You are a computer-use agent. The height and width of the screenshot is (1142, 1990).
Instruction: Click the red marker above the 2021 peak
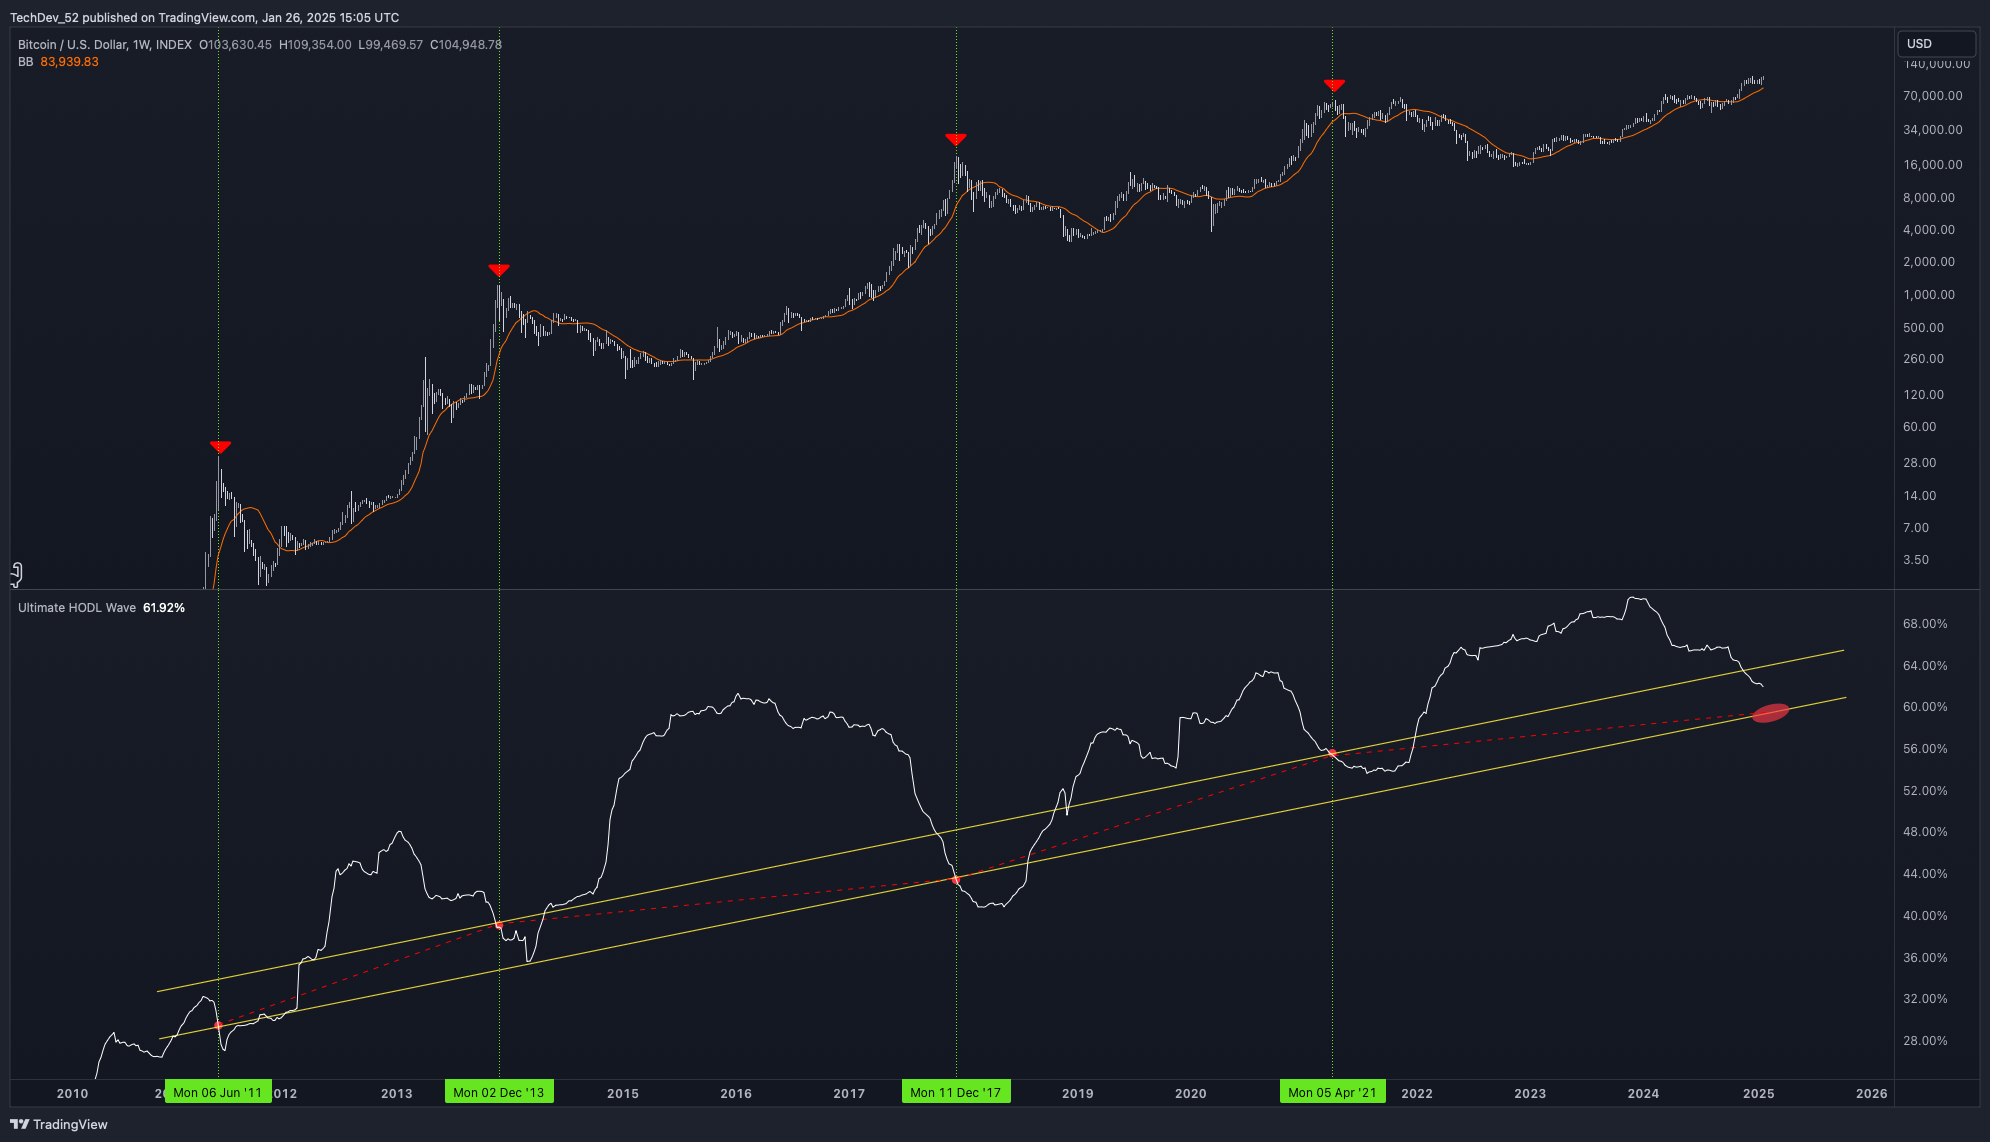1333,85
